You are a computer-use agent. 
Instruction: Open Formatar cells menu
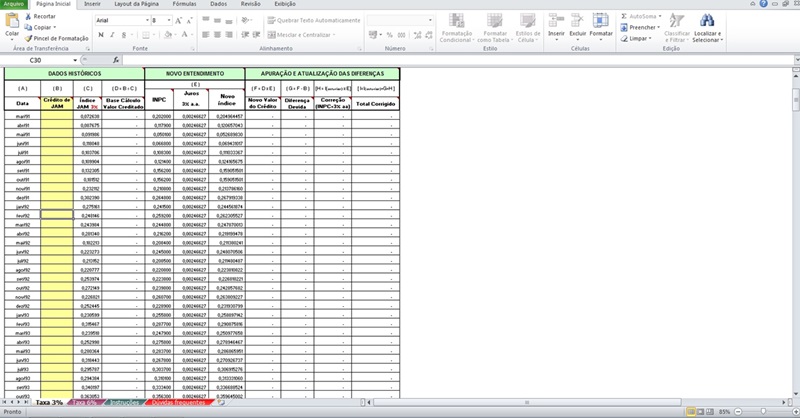click(601, 28)
